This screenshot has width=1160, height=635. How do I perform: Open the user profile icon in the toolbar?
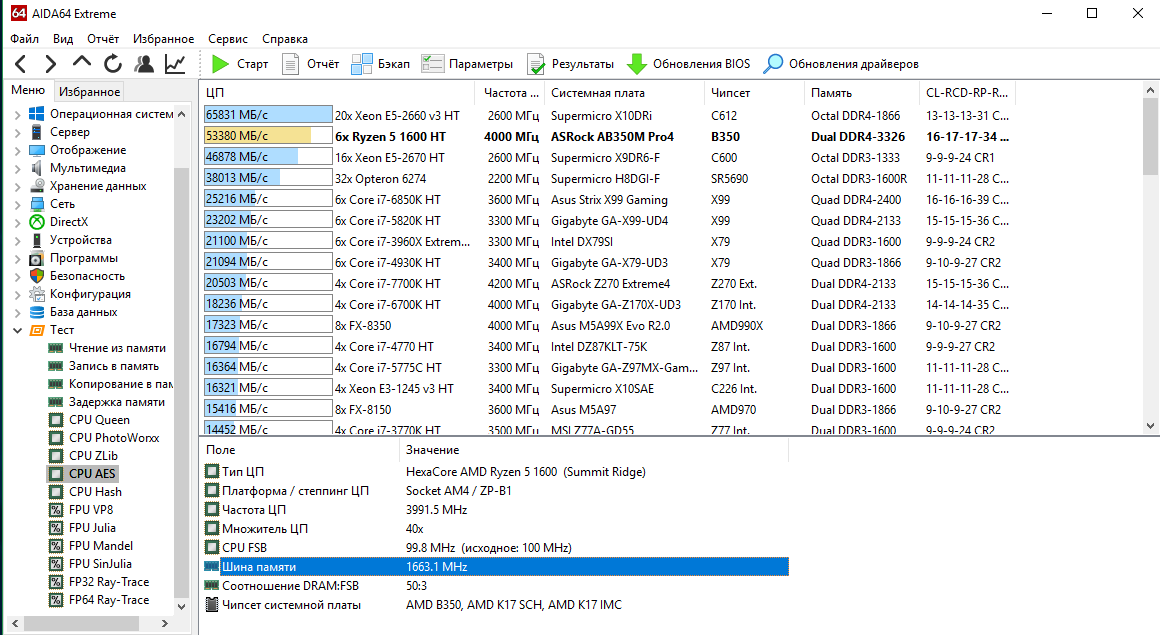[144, 64]
